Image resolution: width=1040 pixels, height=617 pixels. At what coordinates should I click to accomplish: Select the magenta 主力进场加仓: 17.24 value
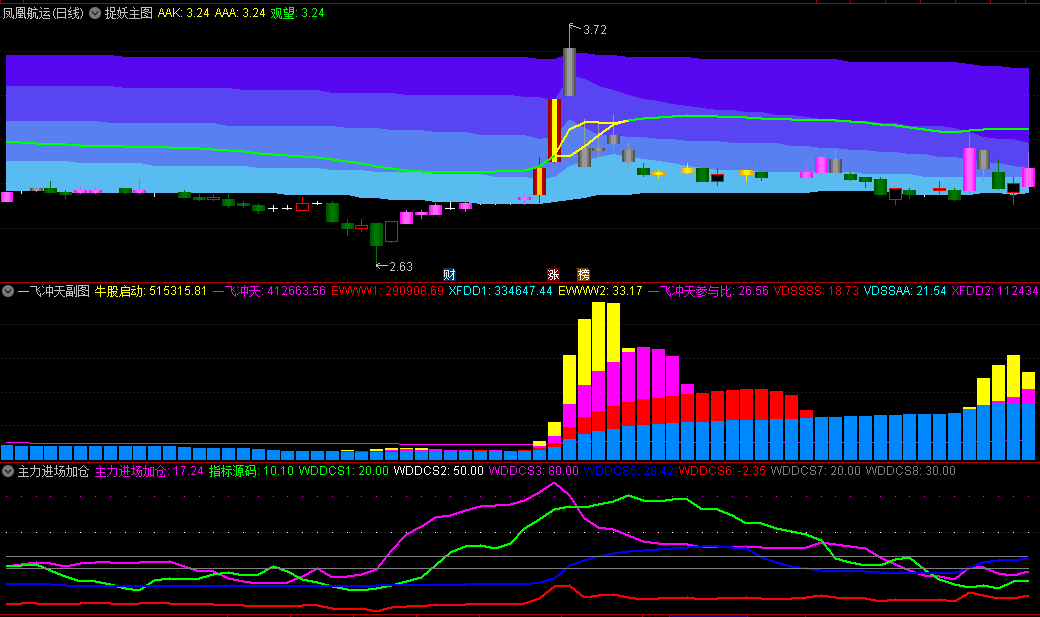(x=149, y=471)
